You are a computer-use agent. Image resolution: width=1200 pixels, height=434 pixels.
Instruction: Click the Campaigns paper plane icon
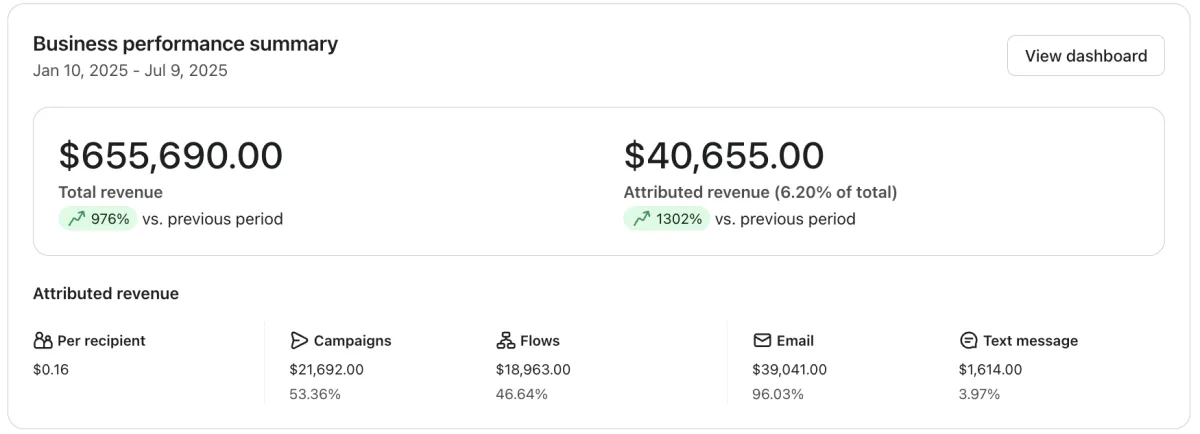point(299,341)
